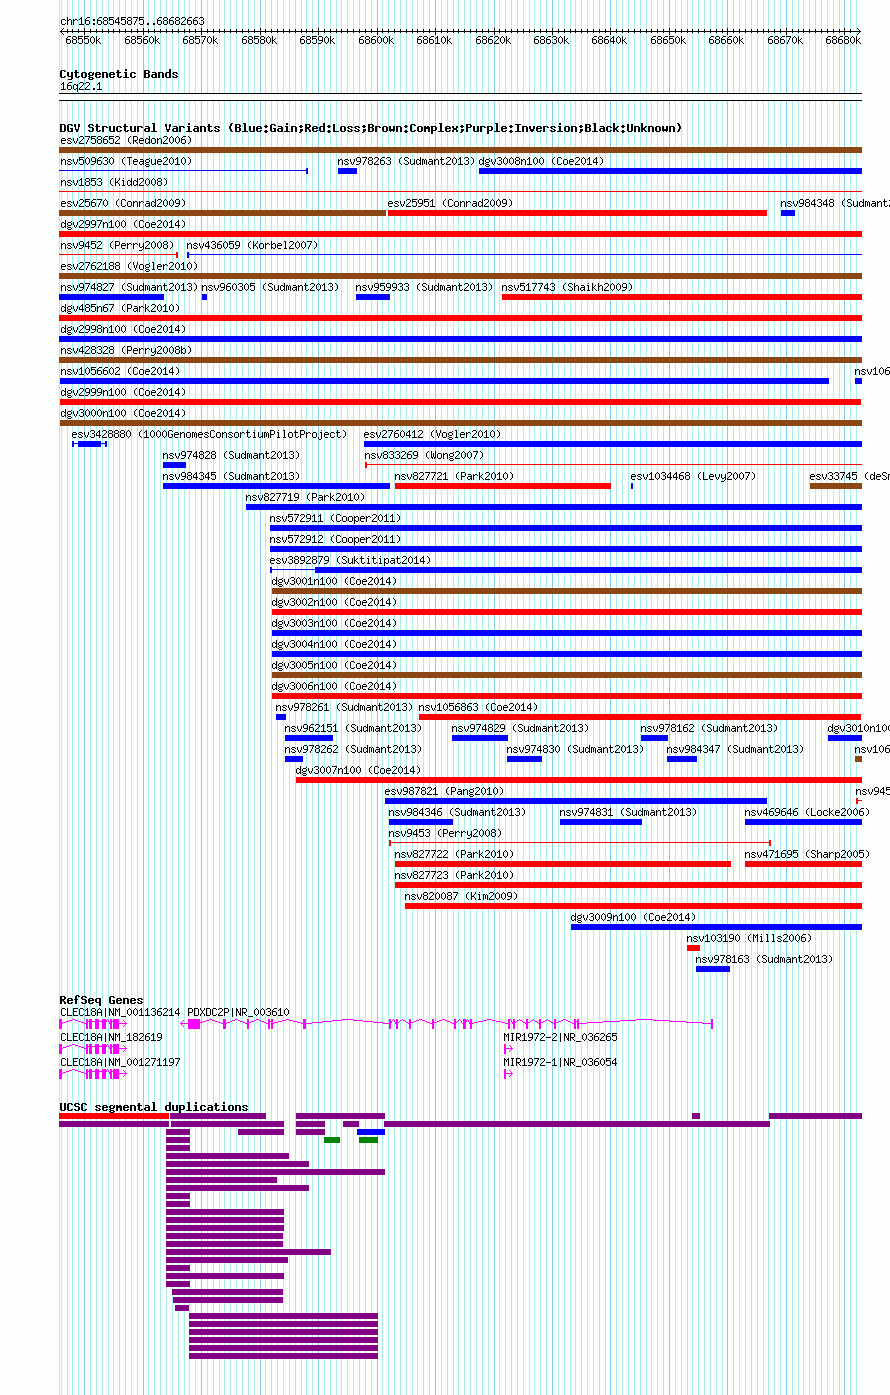The width and height of the screenshot is (890, 1395).
Task: Click nsv827721 (Park2010) label
Action: coord(454,476)
